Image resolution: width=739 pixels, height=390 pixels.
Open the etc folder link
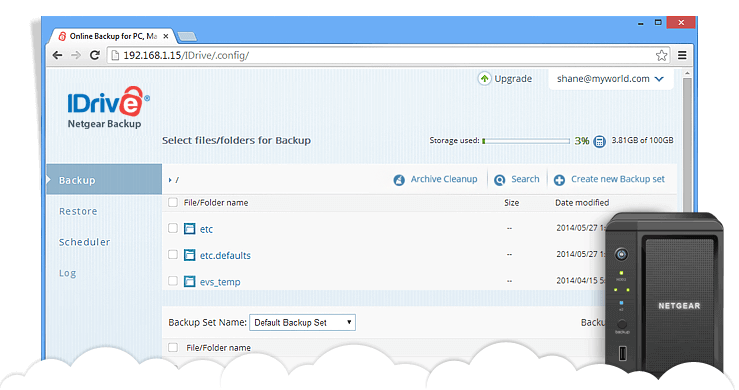pyautogui.click(x=206, y=229)
